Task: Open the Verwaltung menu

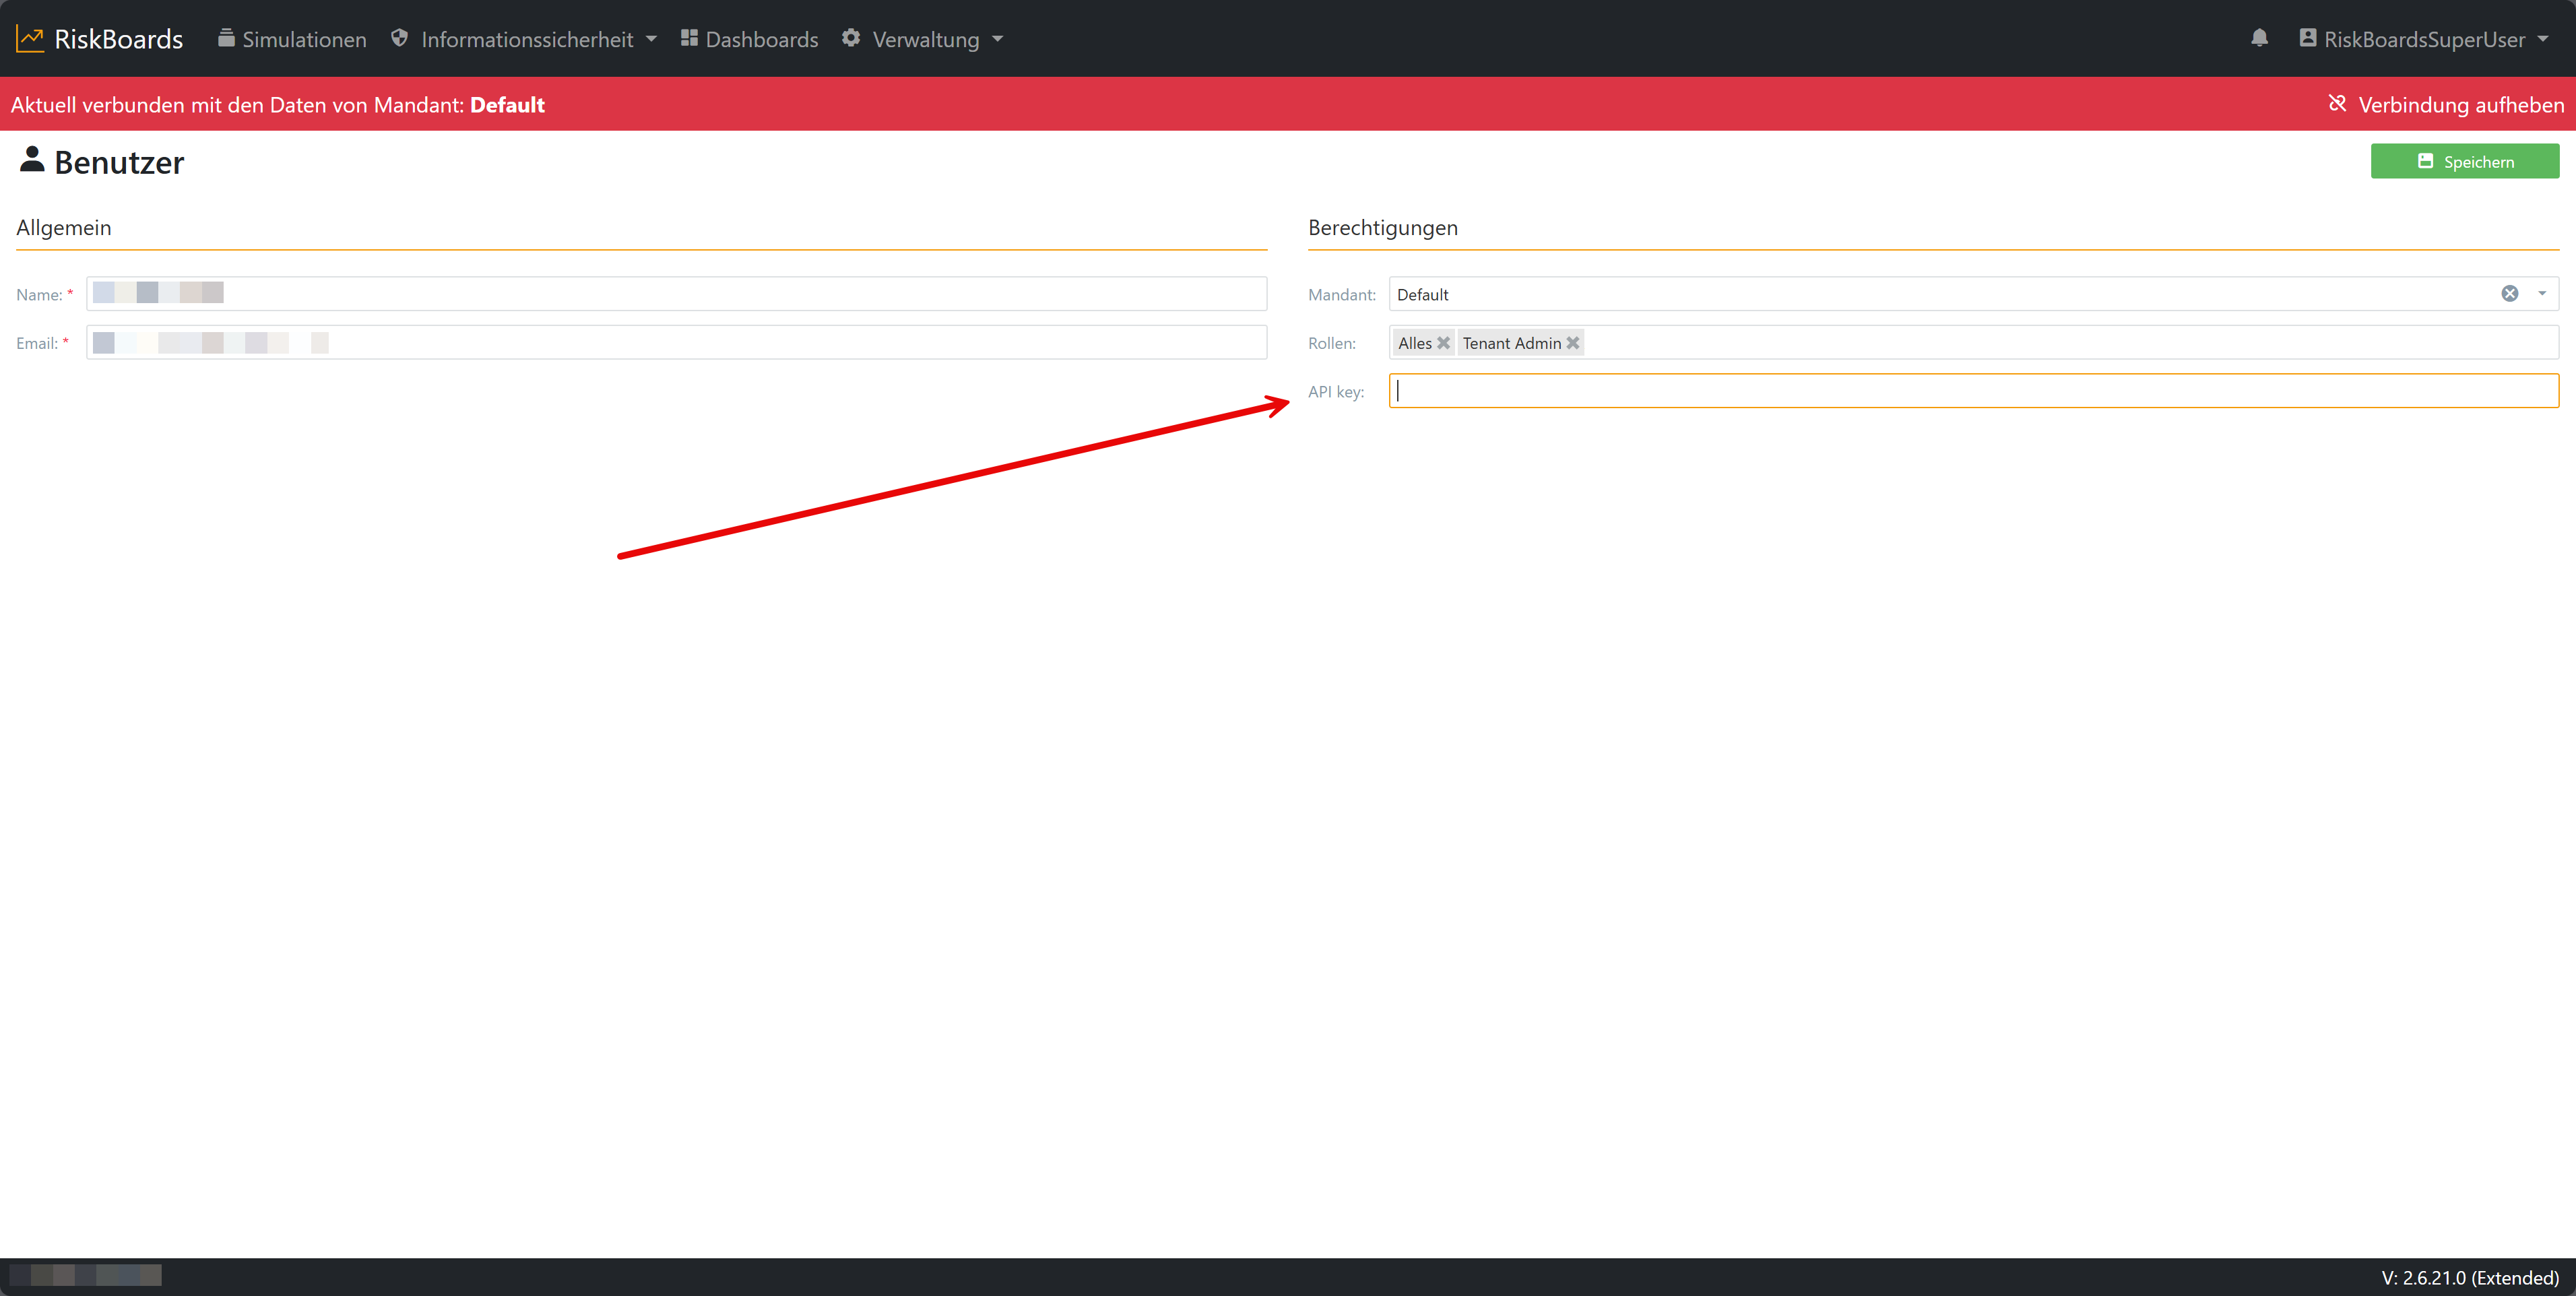Action: [x=926, y=39]
